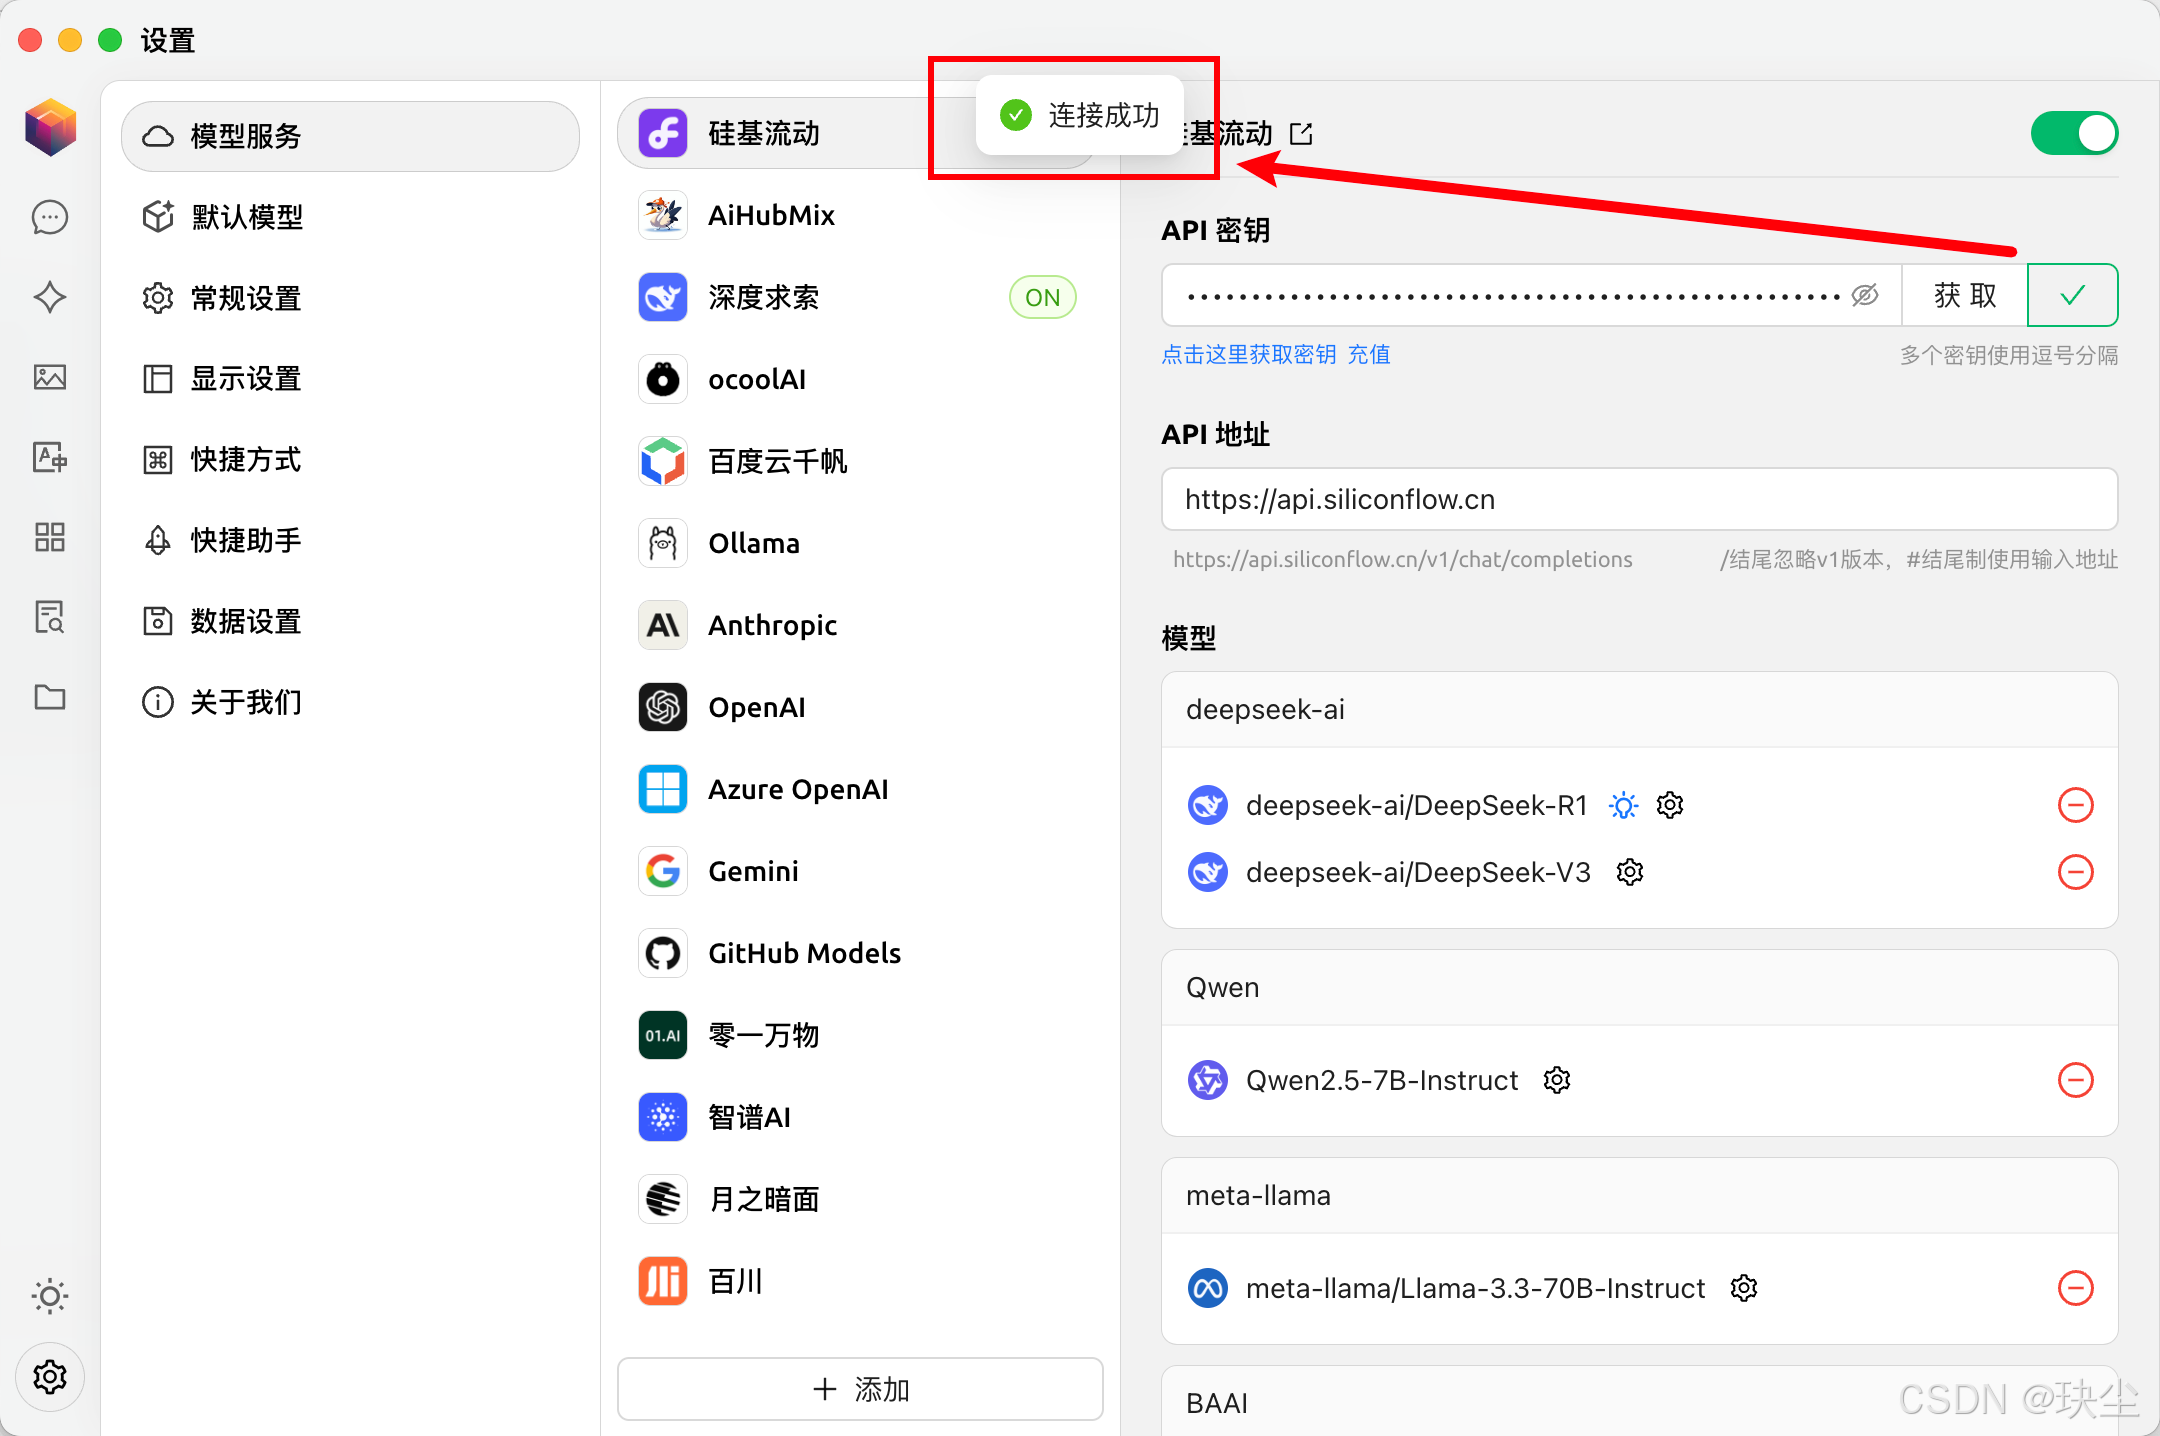Open the chat assistant icon in sidebar
The image size is (2160, 1436).
tap(50, 217)
